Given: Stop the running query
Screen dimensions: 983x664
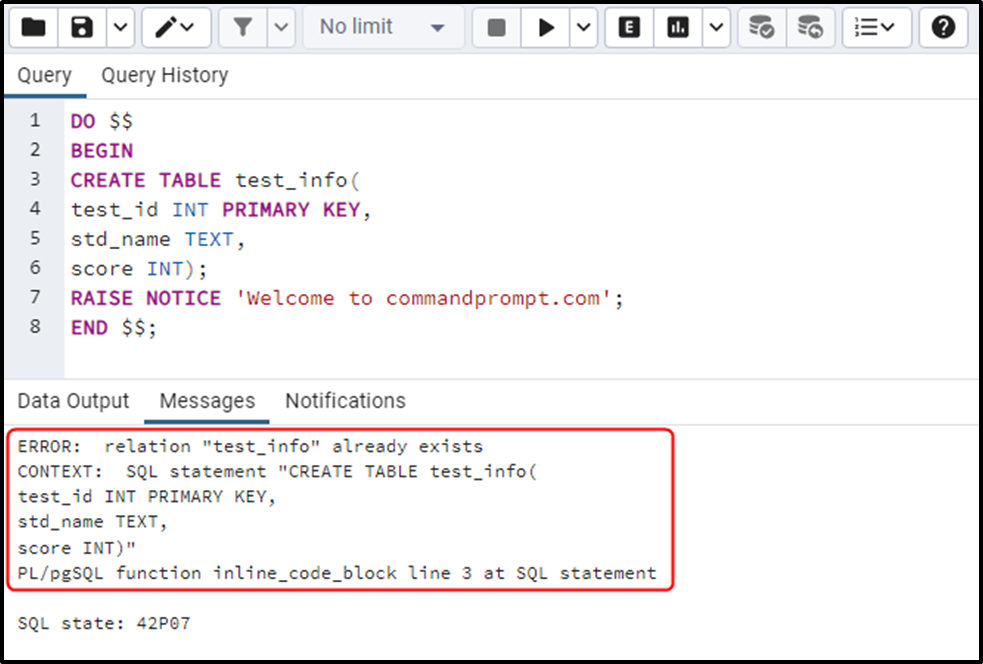Looking at the screenshot, I should click(495, 27).
